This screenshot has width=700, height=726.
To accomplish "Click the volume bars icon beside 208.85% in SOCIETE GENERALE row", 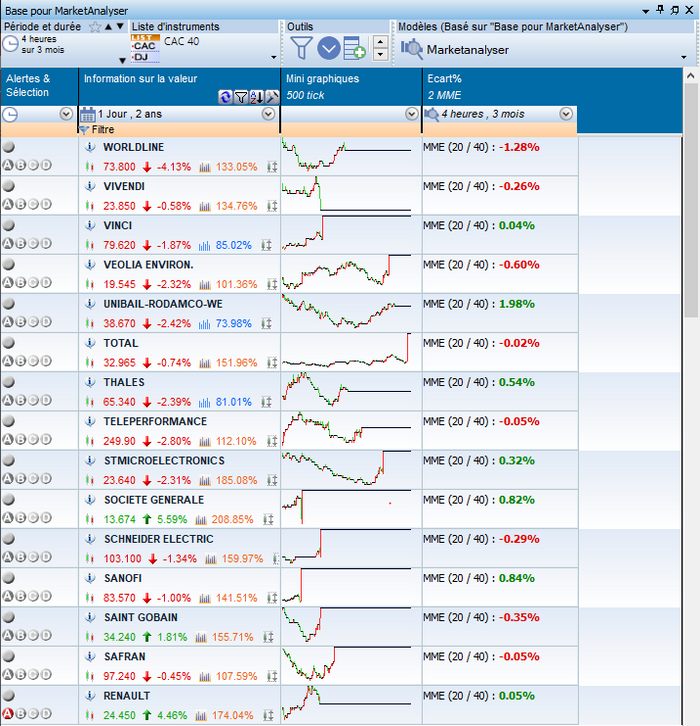I will [200, 520].
